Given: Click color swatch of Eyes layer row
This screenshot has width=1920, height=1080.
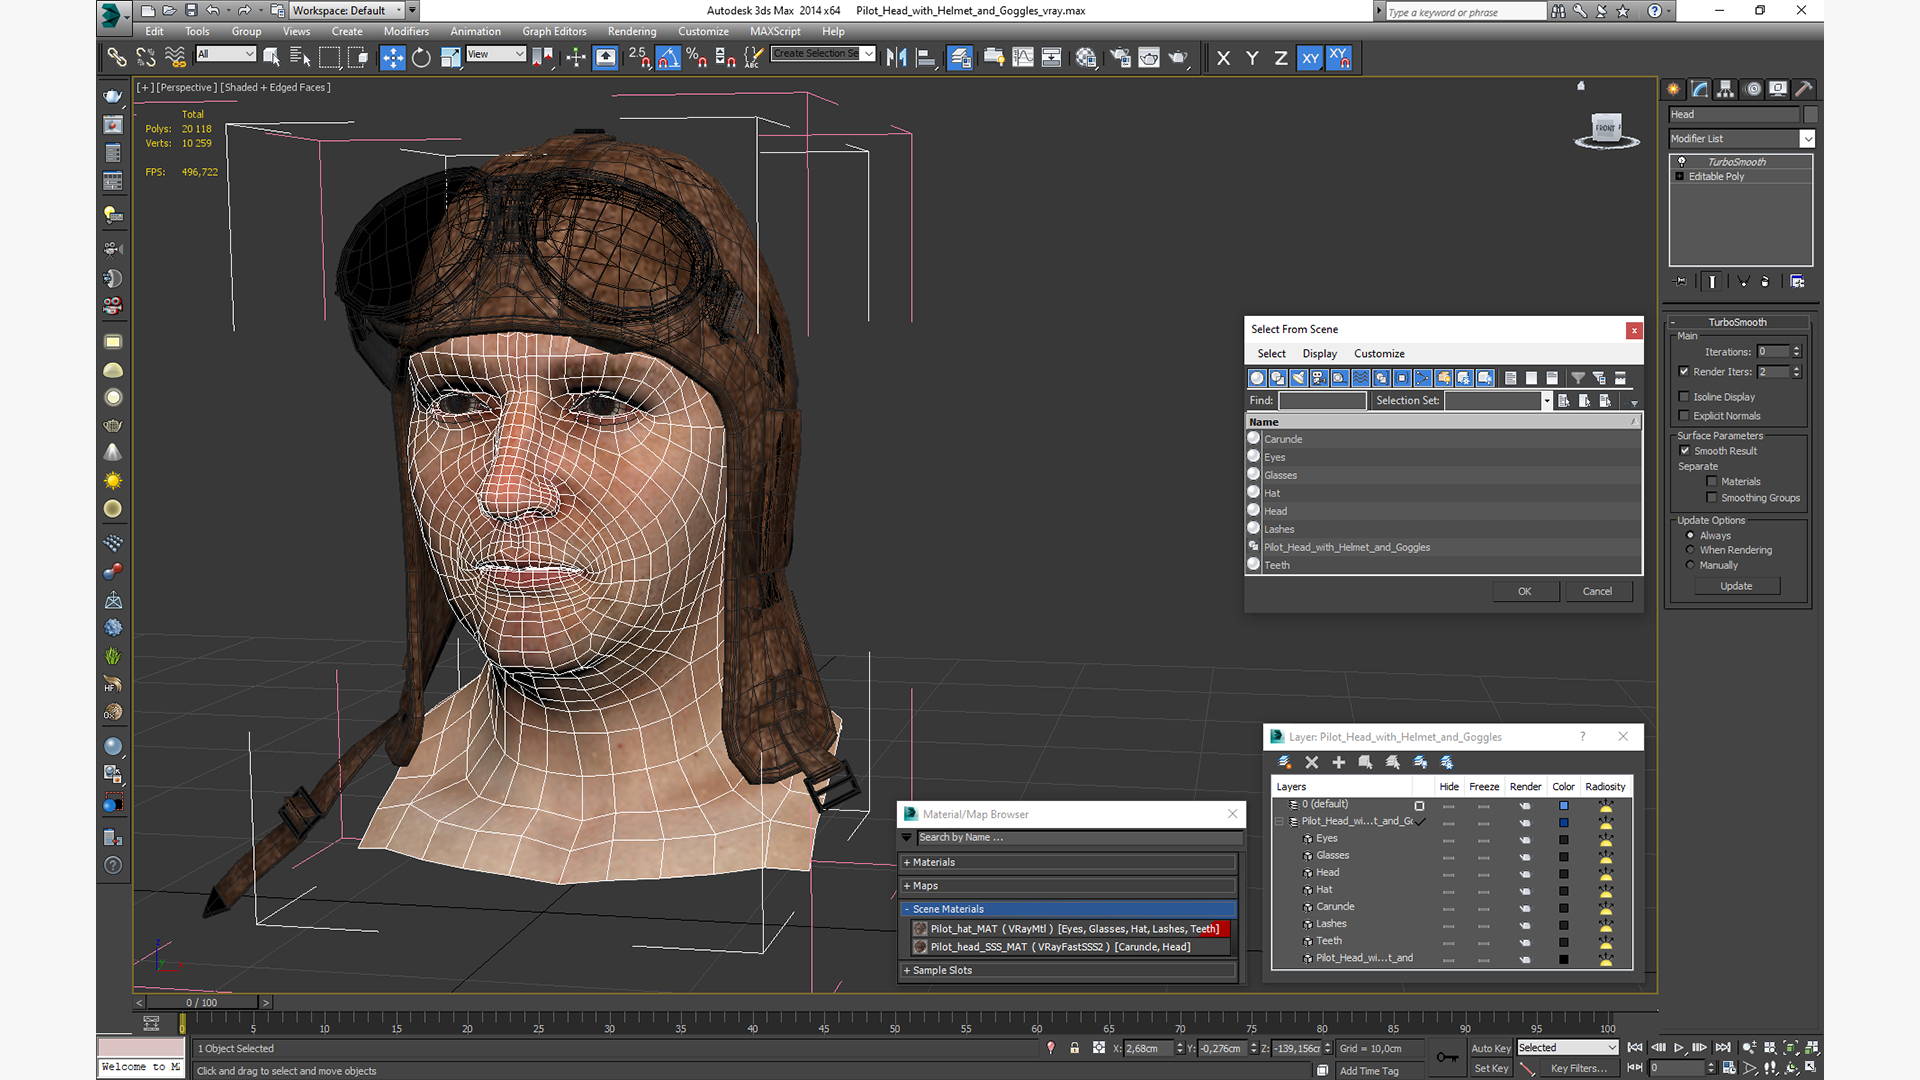Looking at the screenshot, I should [1563, 839].
